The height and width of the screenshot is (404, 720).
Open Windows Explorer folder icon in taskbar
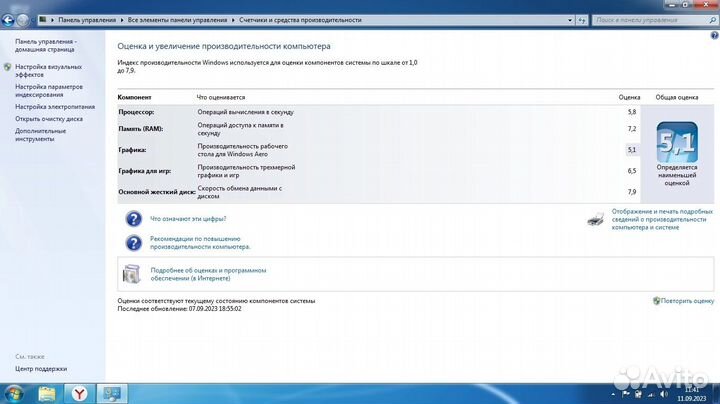(47, 393)
